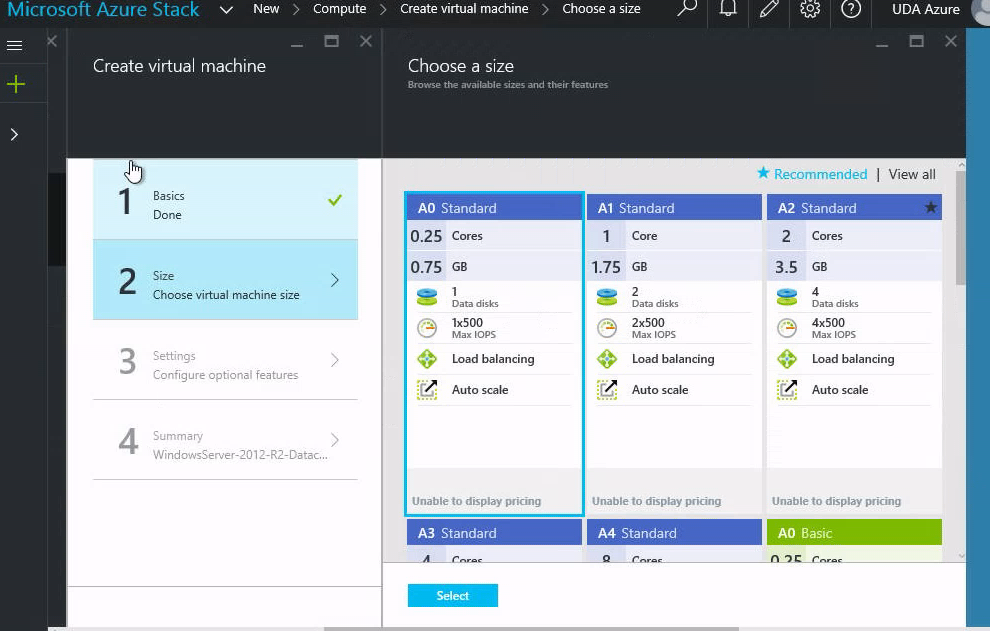This screenshot has height=631, width=990.
Task: Select the A0 Standard size card header
Action: pyautogui.click(x=494, y=208)
